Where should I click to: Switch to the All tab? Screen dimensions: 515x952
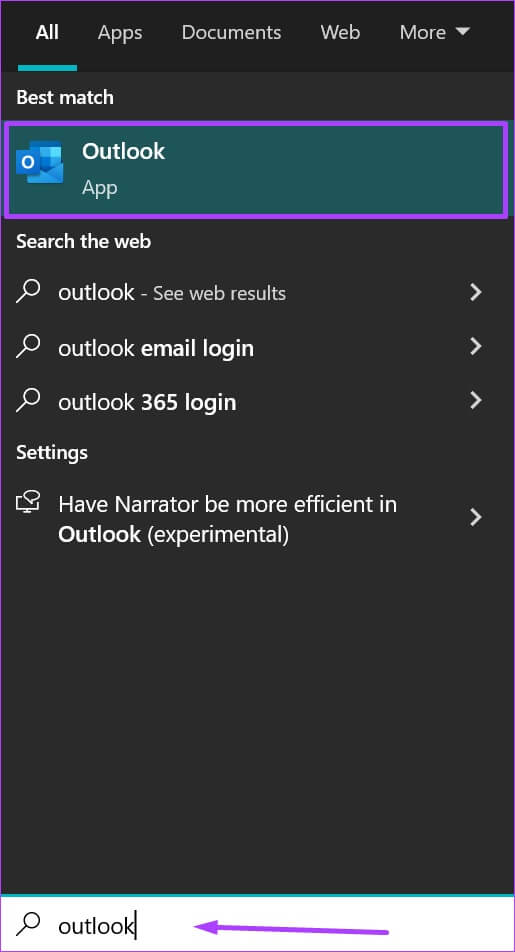[x=47, y=32]
